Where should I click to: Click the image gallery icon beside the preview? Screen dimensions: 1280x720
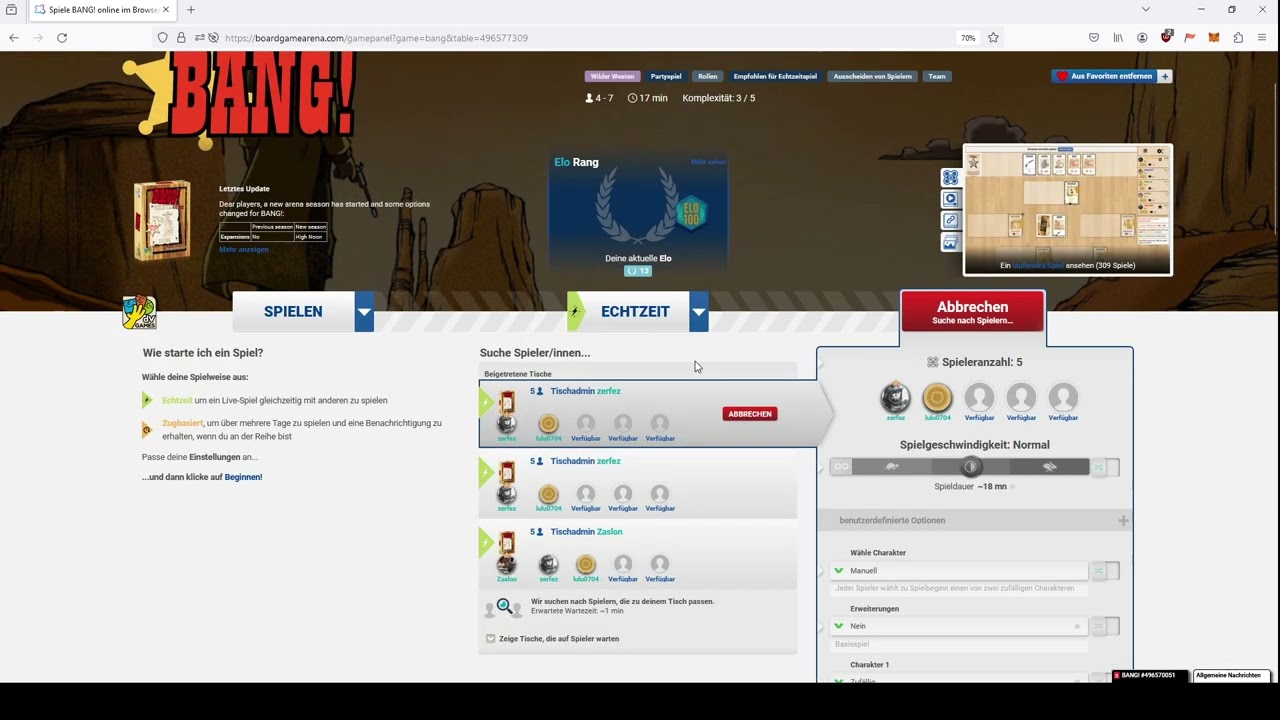950,243
